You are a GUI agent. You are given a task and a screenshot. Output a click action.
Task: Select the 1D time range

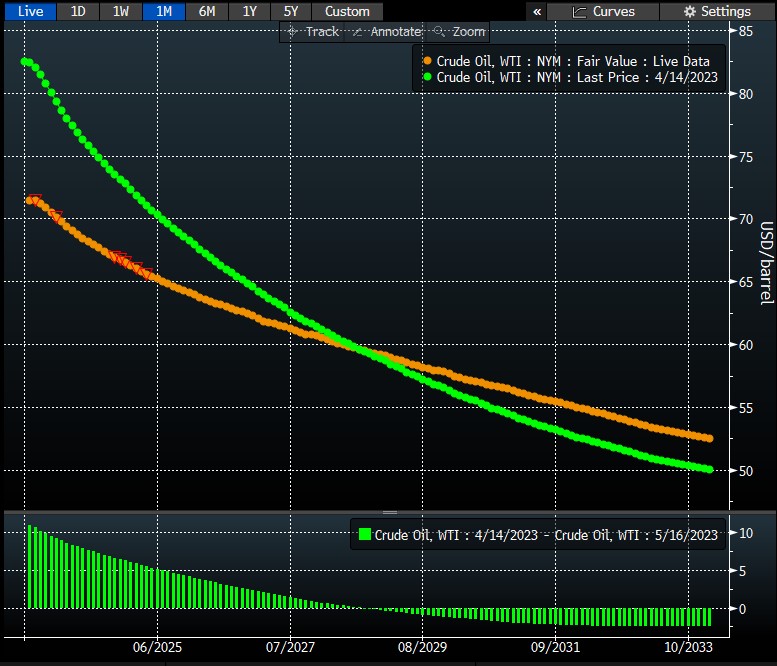point(78,11)
